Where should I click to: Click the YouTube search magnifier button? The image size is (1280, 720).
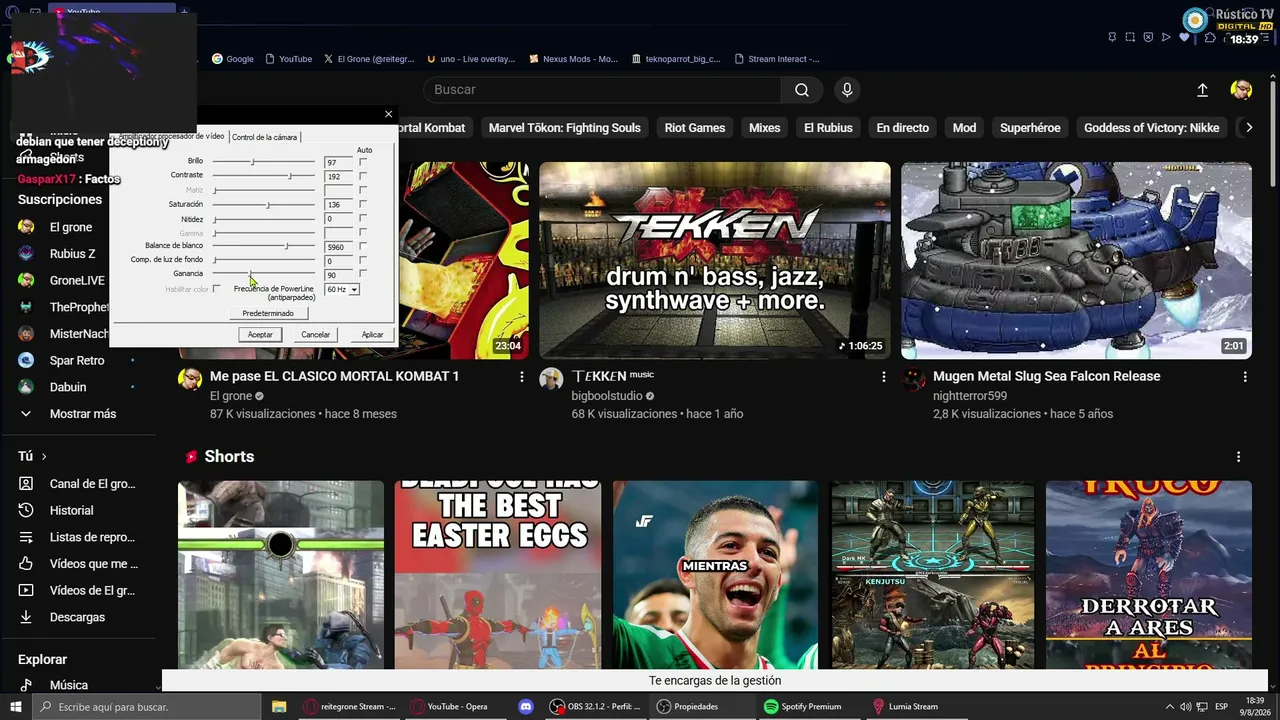pyautogui.click(x=802, y=90)
